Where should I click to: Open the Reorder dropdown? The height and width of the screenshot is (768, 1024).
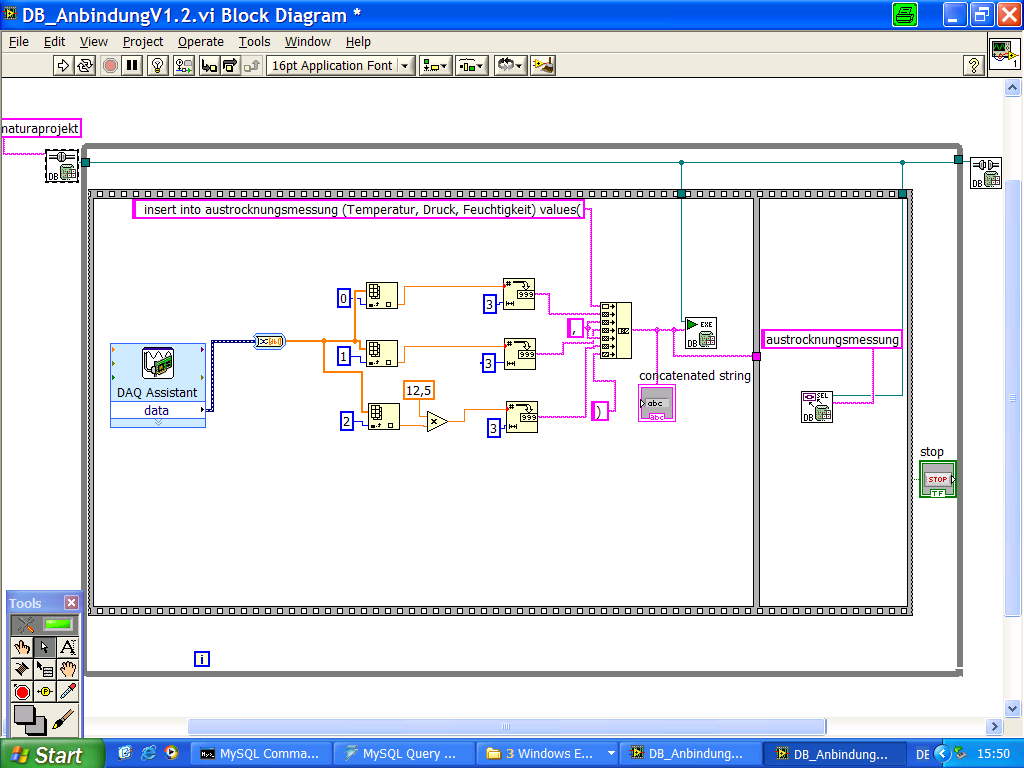point(510,65)
